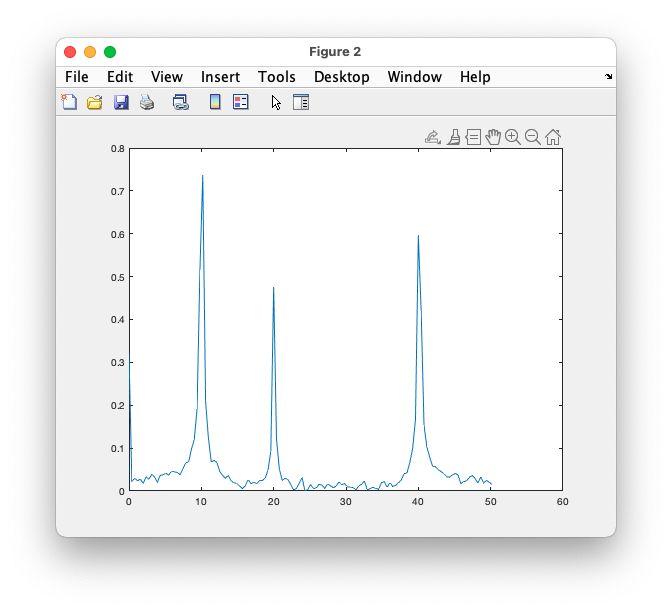
Task: Select the Brush data tool
Action: 454,137
